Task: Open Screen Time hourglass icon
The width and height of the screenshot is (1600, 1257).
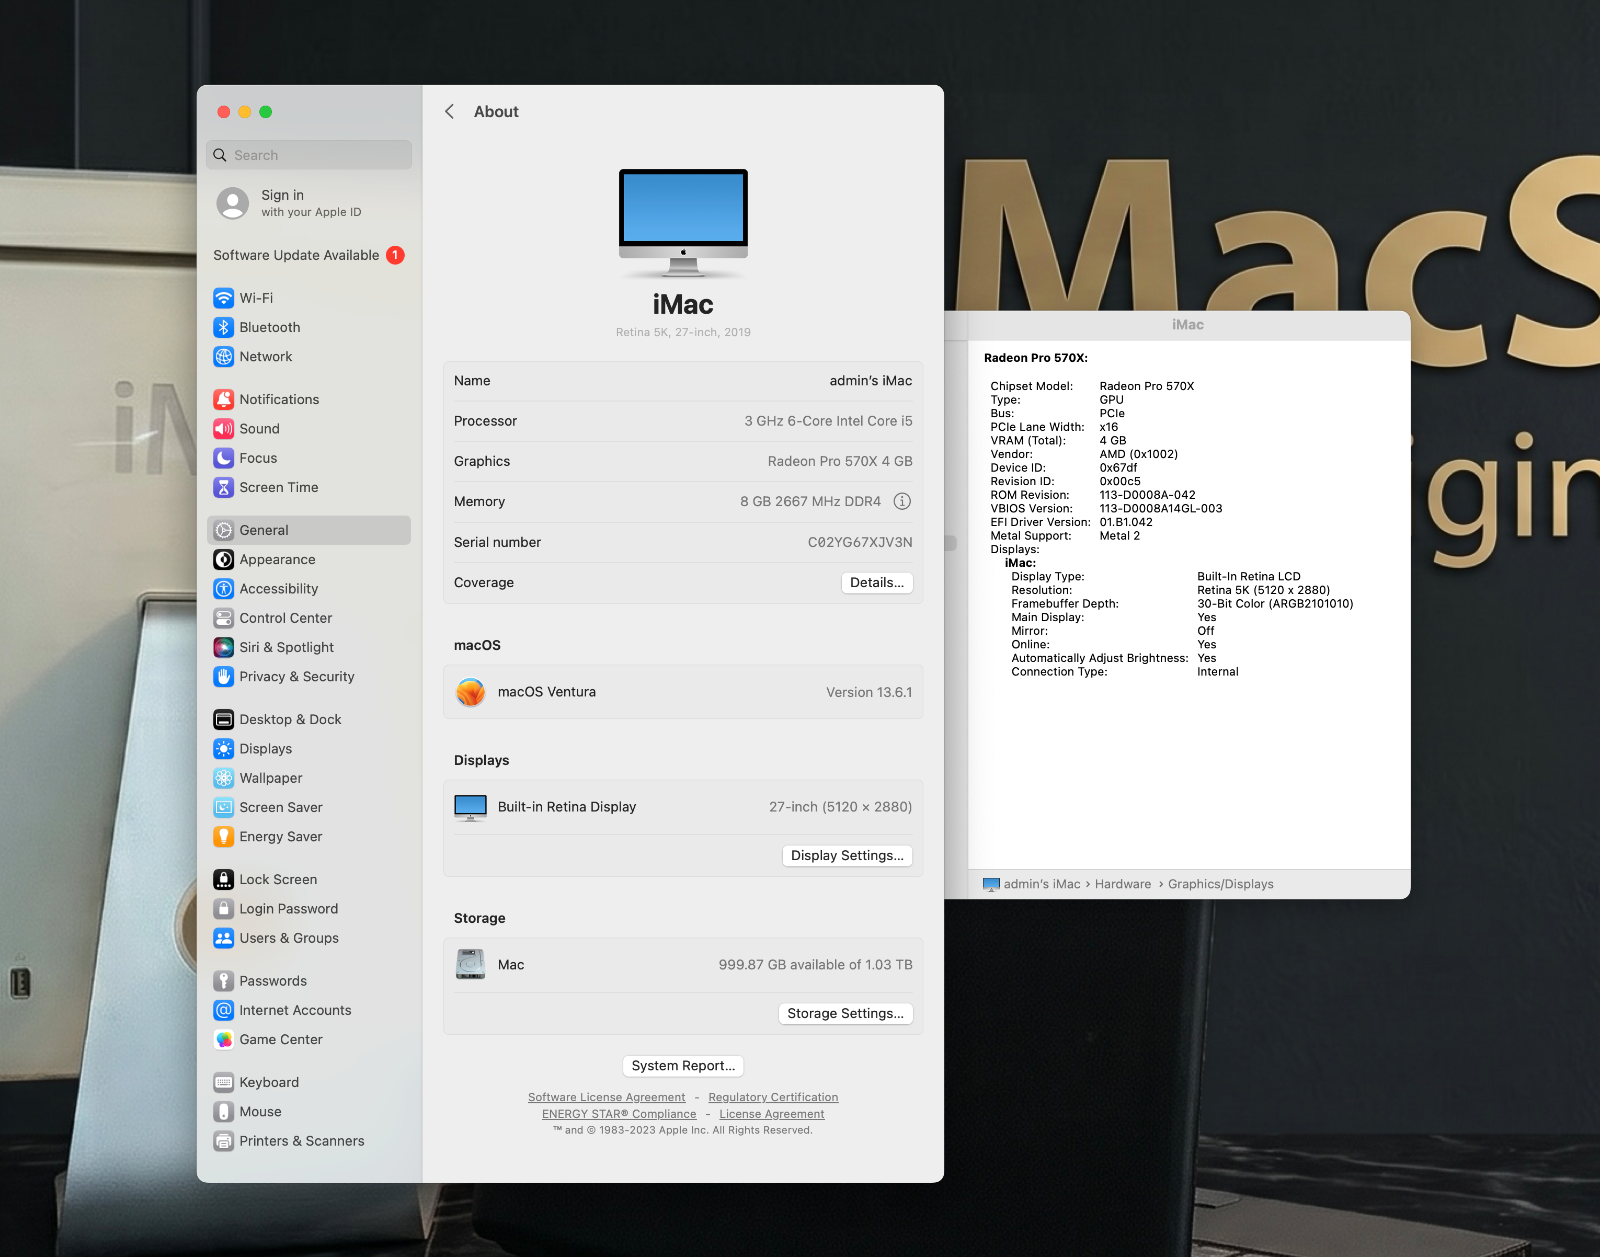Action: [224, 487]
